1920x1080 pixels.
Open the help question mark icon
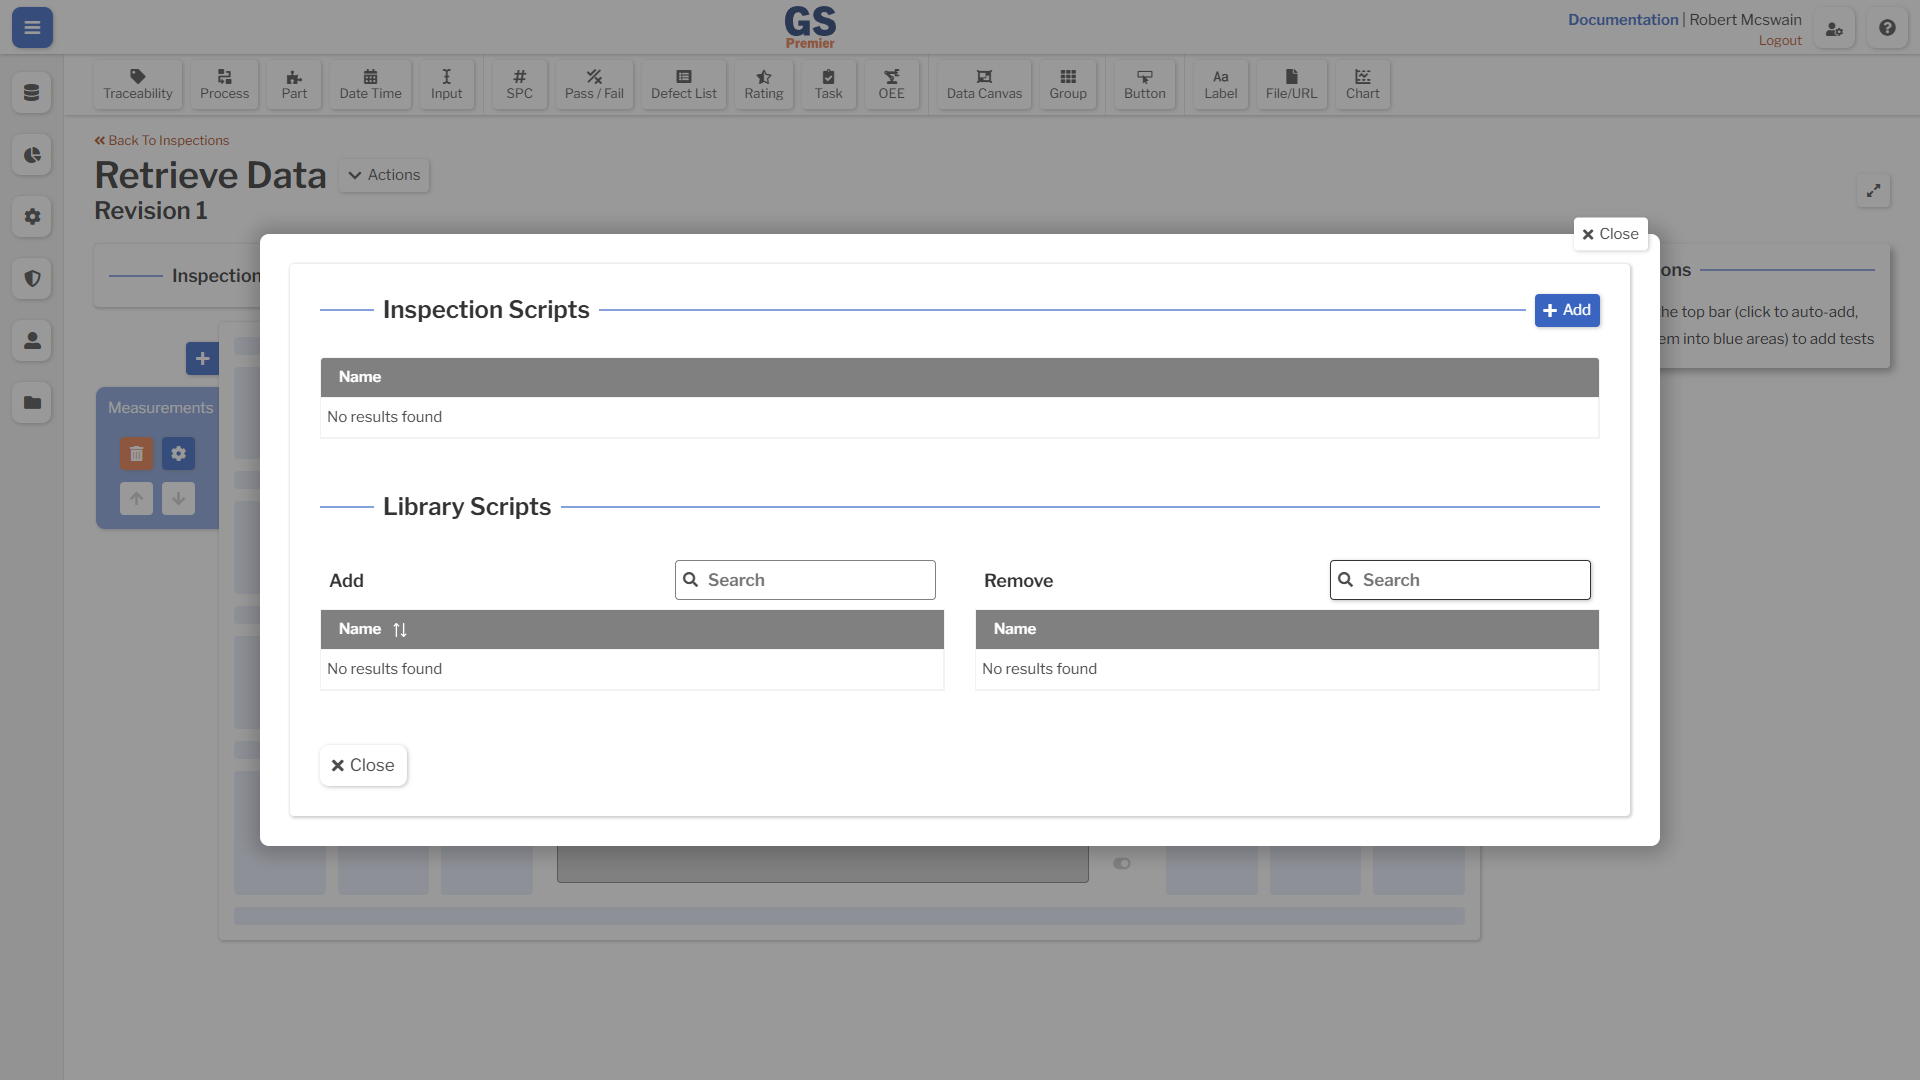(1887, 29)
